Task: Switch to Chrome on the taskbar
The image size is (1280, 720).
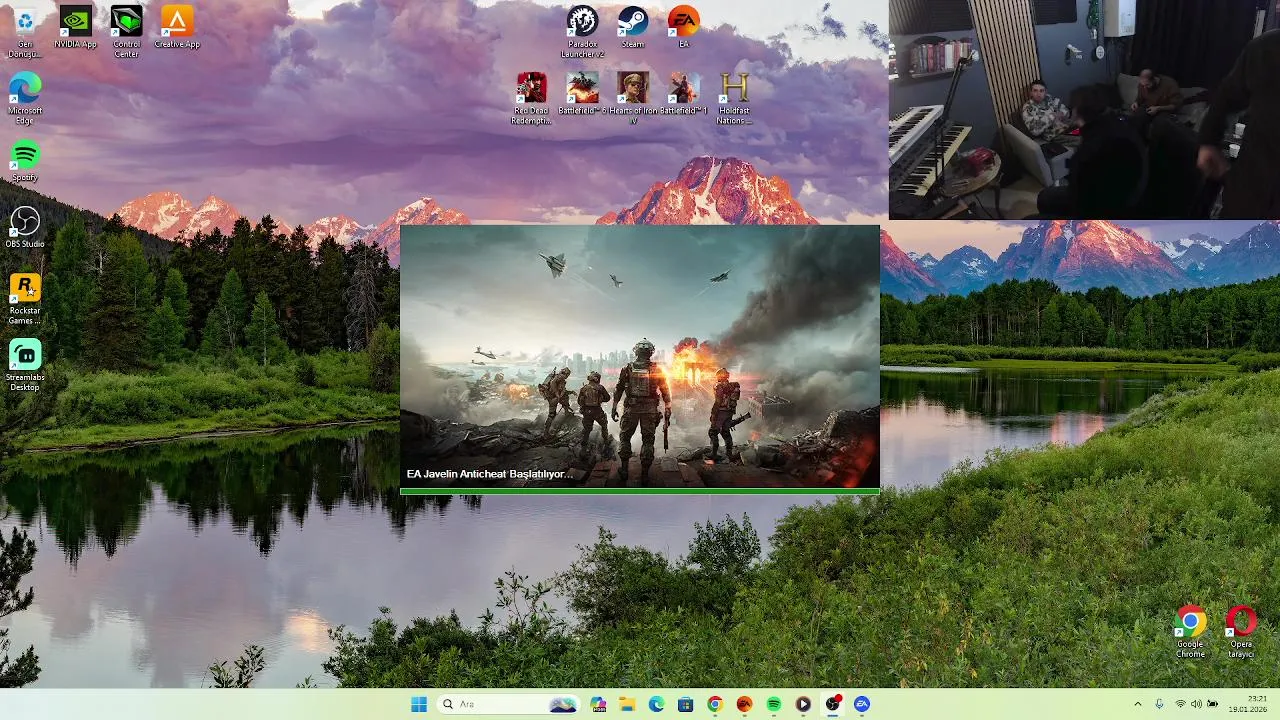Action: (x=714, y=704)
